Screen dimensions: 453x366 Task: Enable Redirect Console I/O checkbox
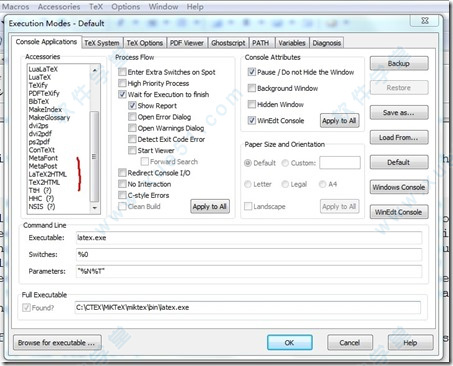[122, 173]
